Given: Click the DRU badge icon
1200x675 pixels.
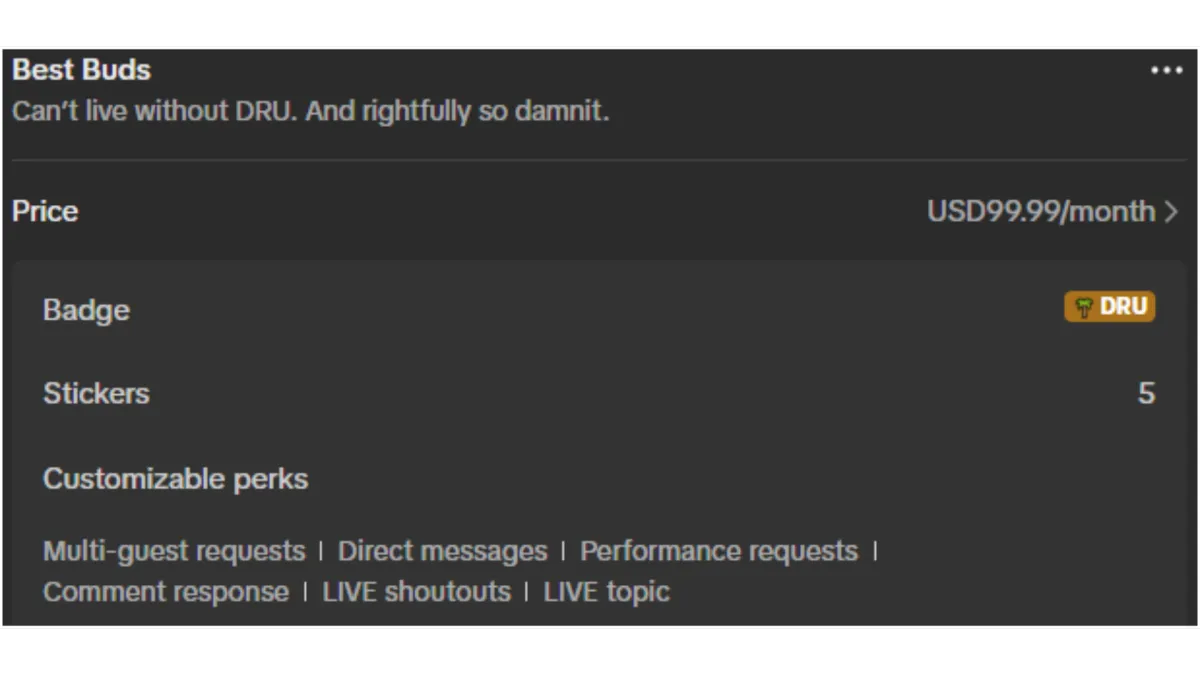Looking at the screenshot, I should coord(1110,306).
